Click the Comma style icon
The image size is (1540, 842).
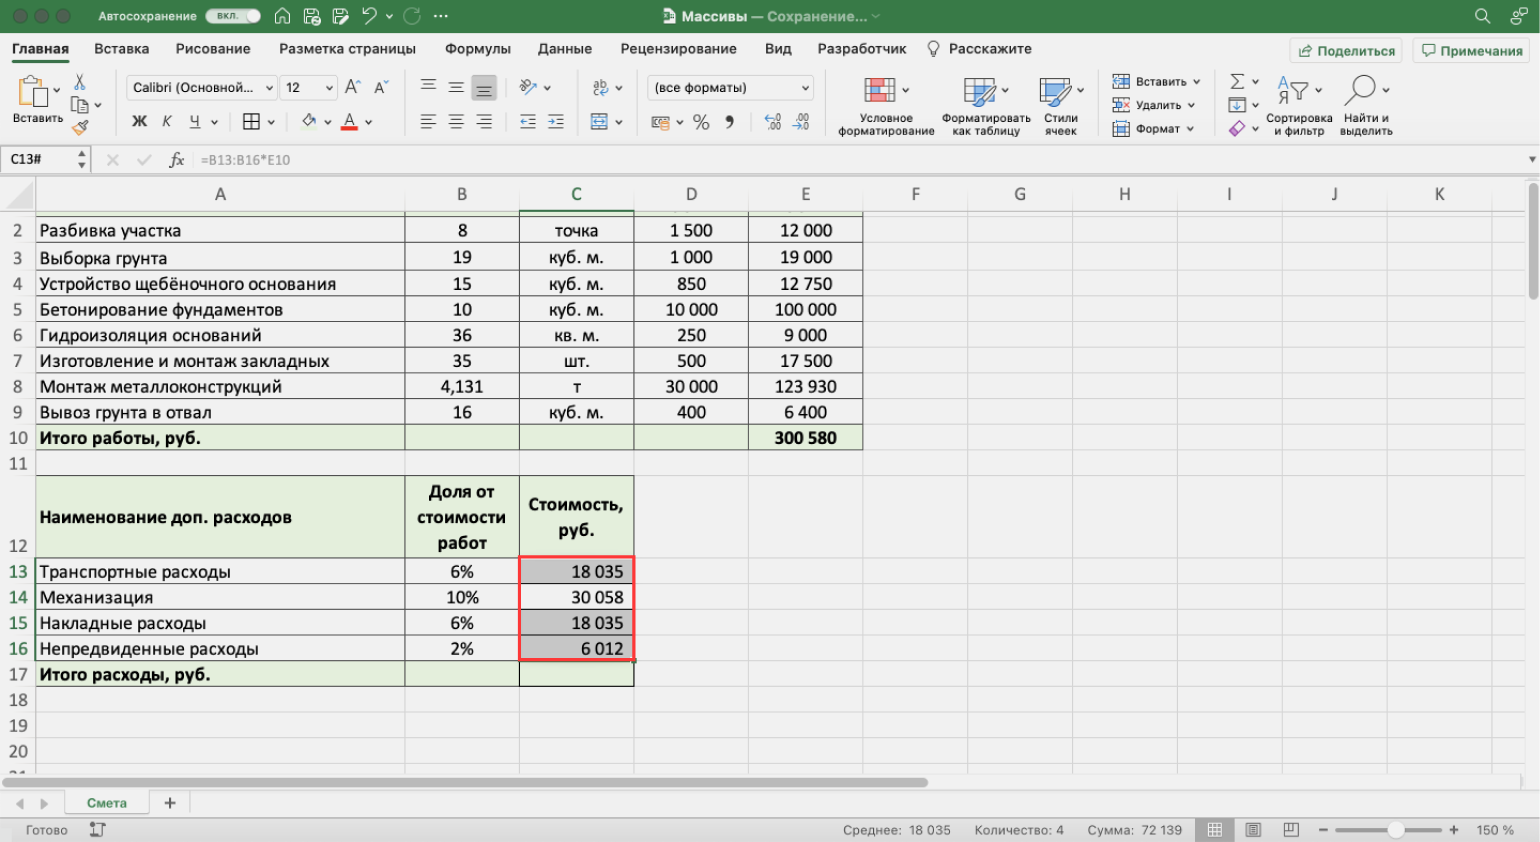729,122
